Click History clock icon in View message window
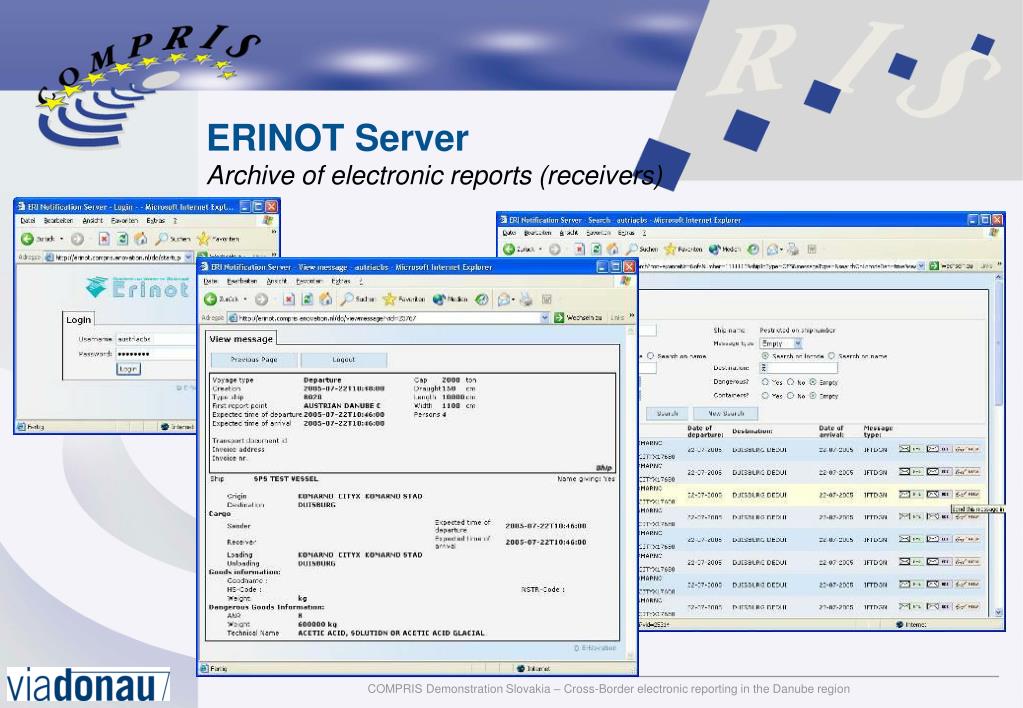 [481, 299]
